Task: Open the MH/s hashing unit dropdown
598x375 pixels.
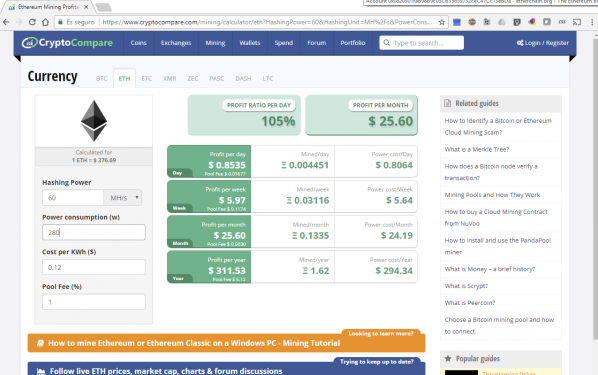Action: click(x=123, y=198)
